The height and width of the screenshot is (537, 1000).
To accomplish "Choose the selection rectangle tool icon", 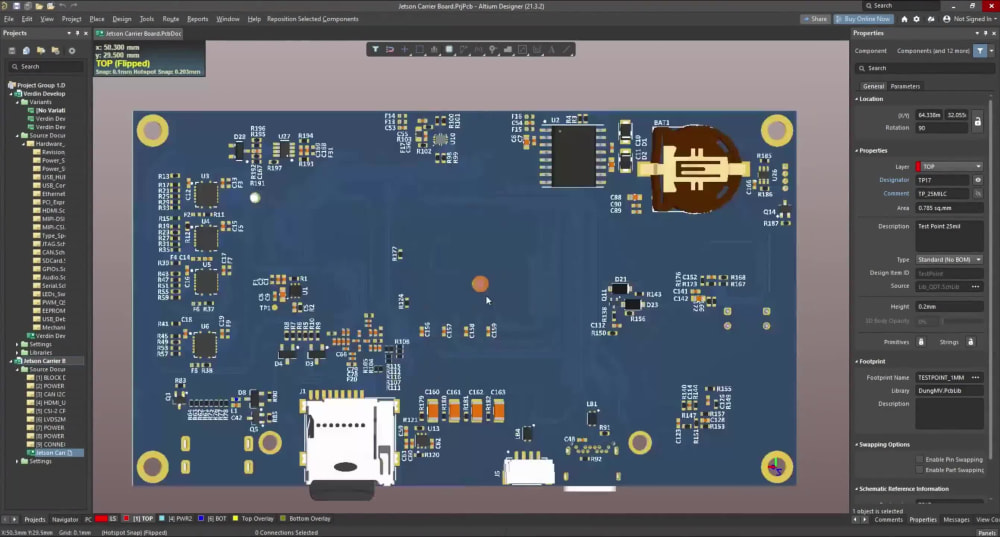I will tap(420, 49).
